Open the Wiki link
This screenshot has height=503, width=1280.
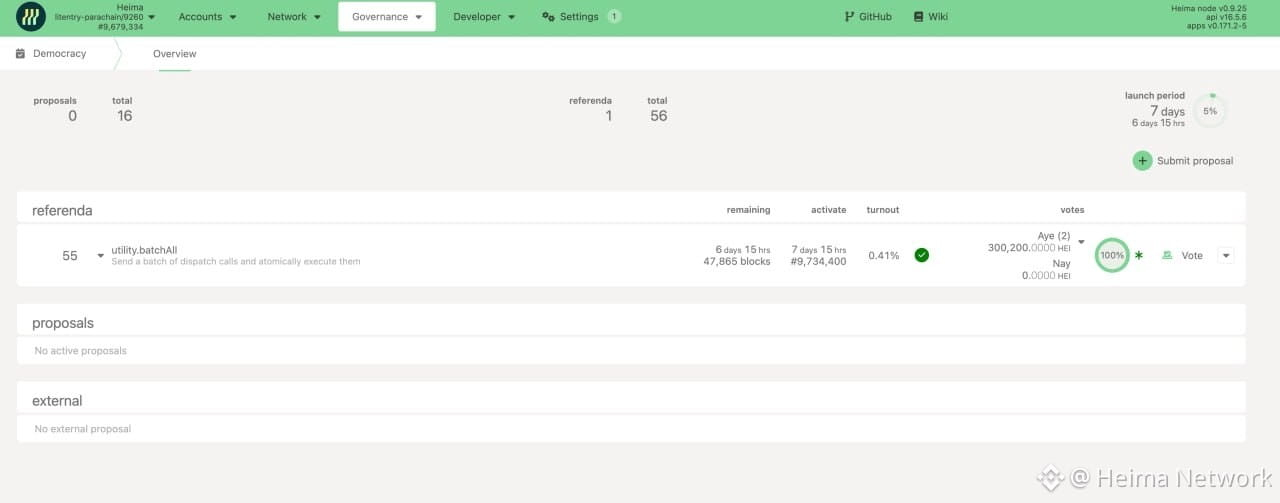(x=930, y=17)
